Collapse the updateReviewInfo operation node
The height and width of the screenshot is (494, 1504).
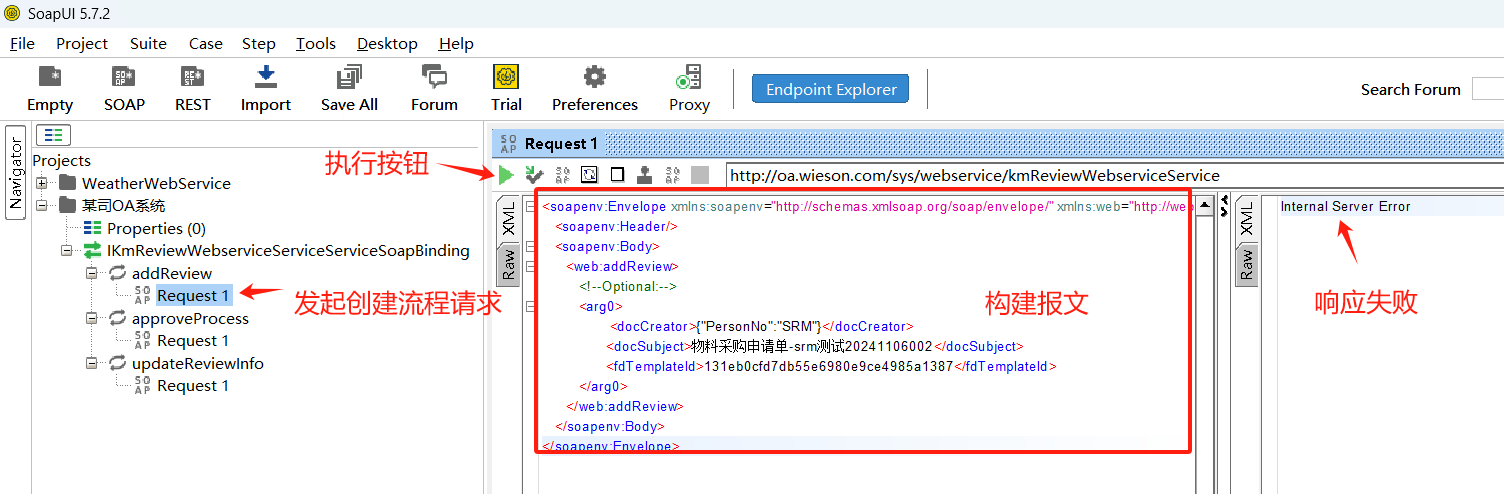(x=91, y=363)
